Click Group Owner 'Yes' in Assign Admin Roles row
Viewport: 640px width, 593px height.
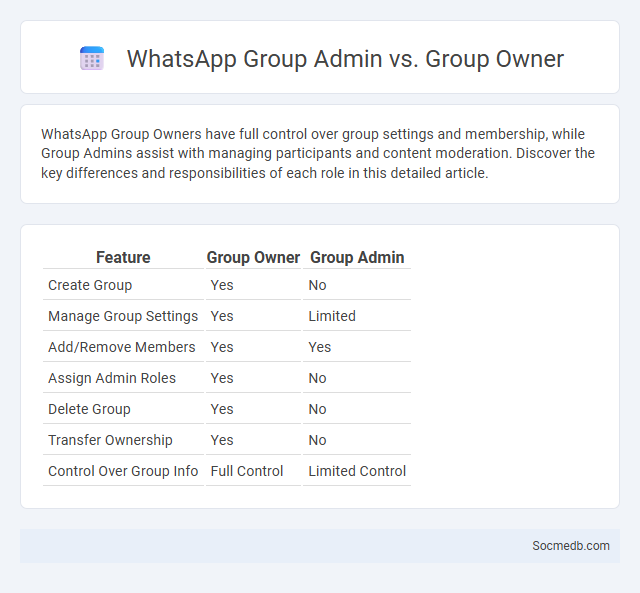point(222,378)
